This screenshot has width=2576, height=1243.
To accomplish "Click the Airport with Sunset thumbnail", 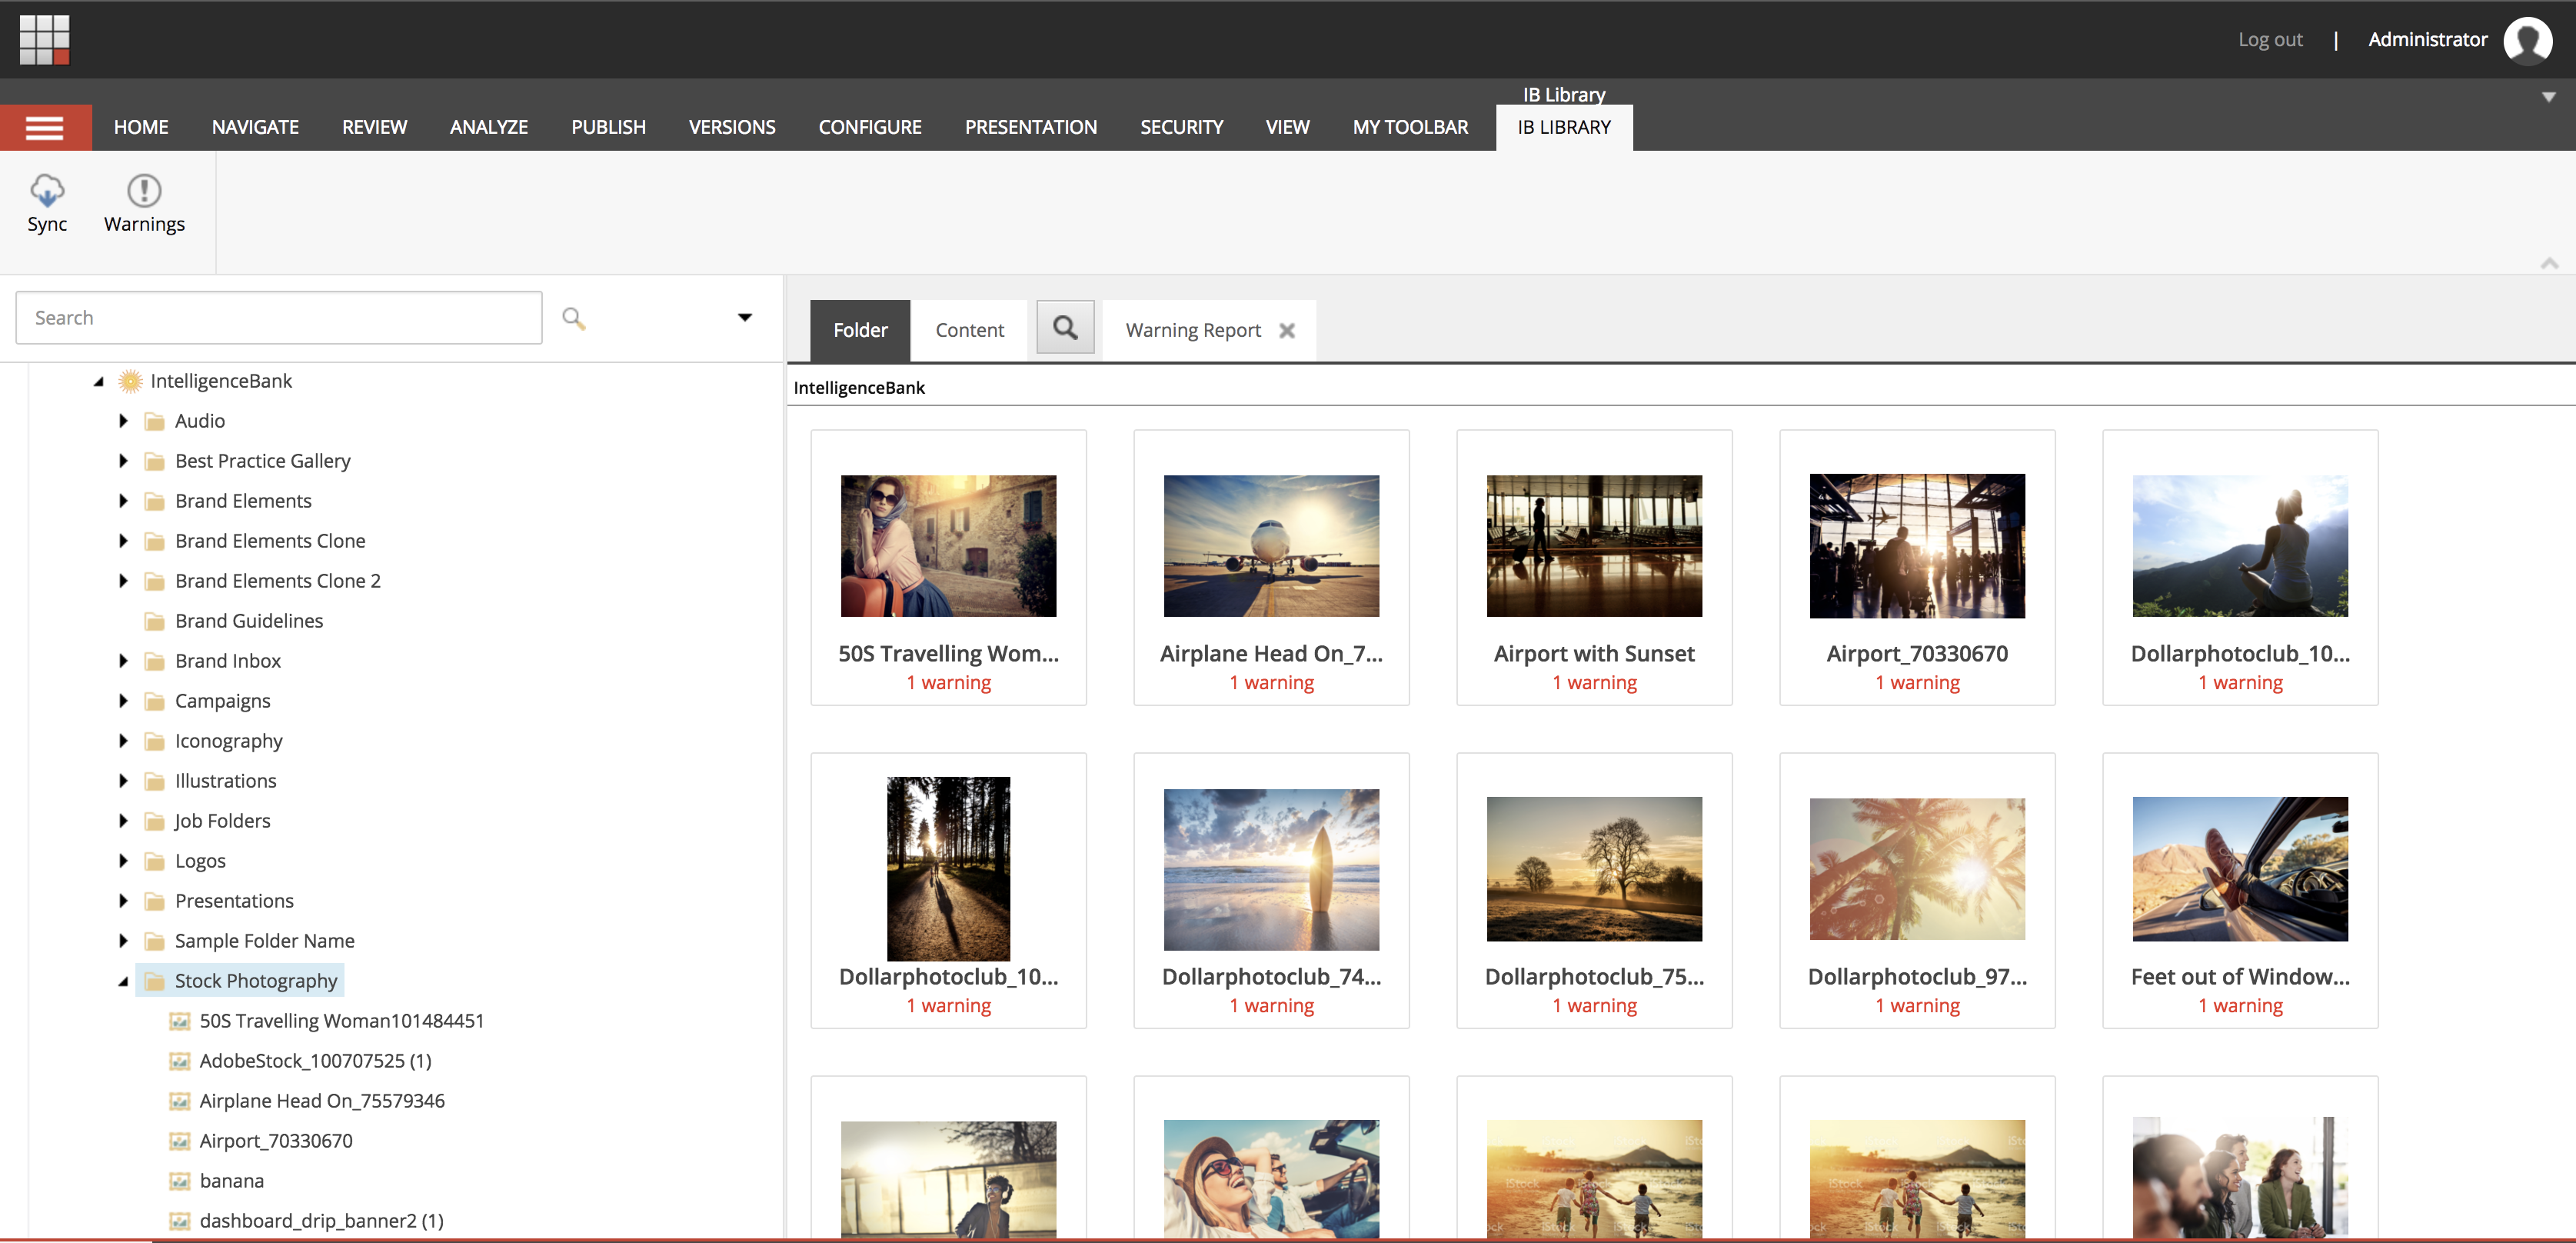I will click(1593, 546).
